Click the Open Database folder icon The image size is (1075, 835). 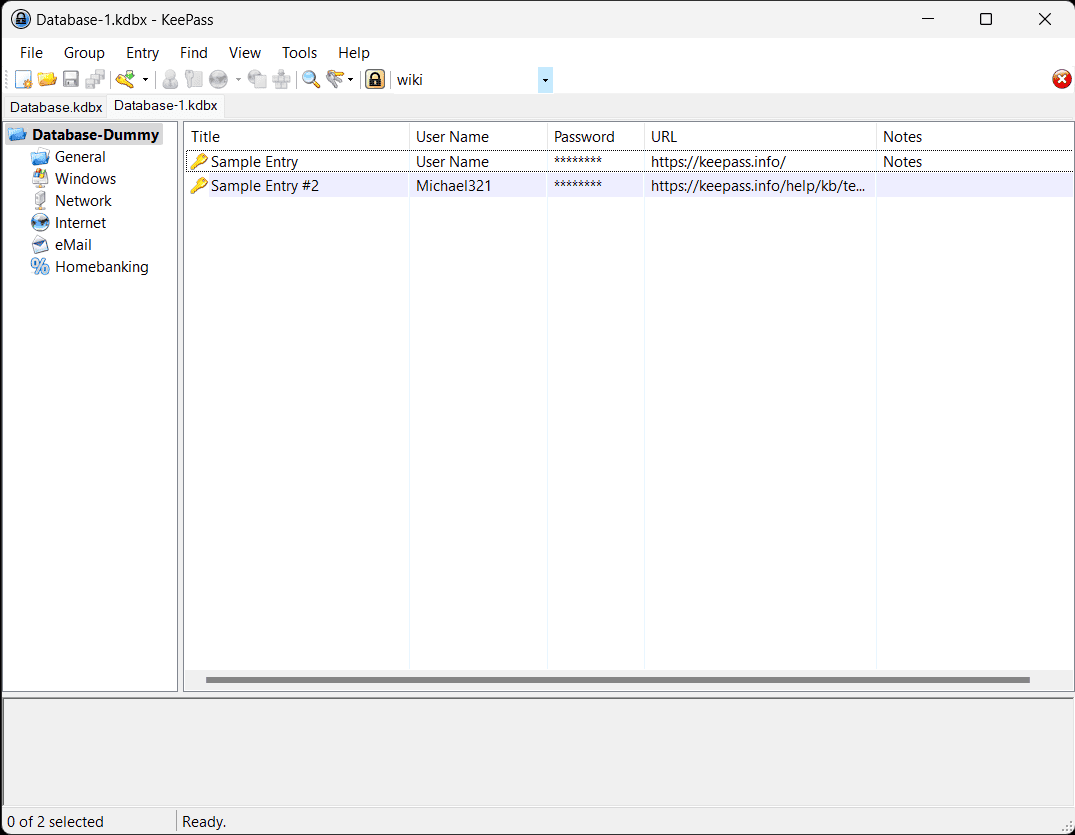[x=47, y=80]
